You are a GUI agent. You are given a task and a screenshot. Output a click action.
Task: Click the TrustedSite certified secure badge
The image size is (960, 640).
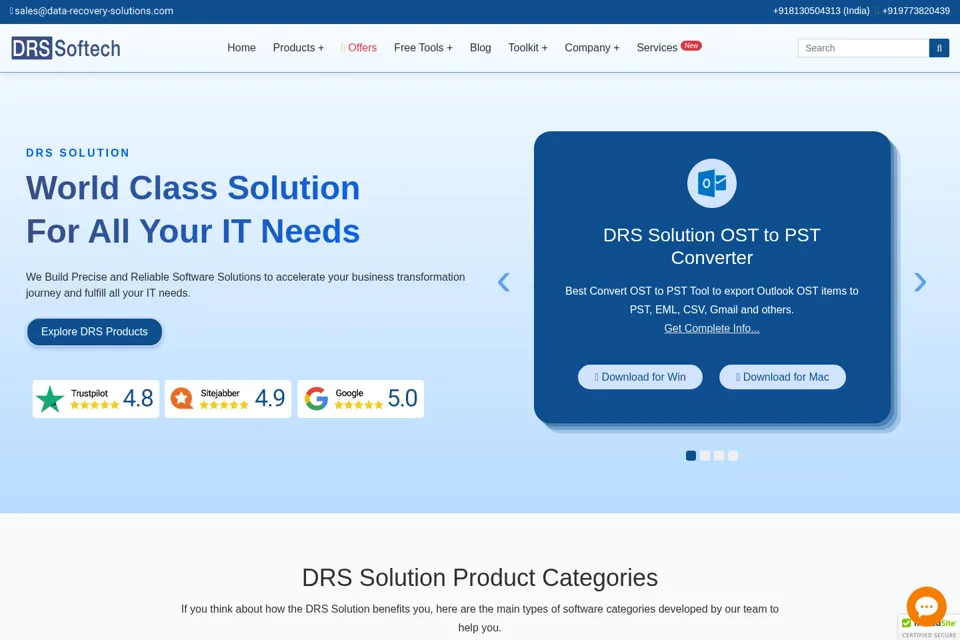coord(929,628)
